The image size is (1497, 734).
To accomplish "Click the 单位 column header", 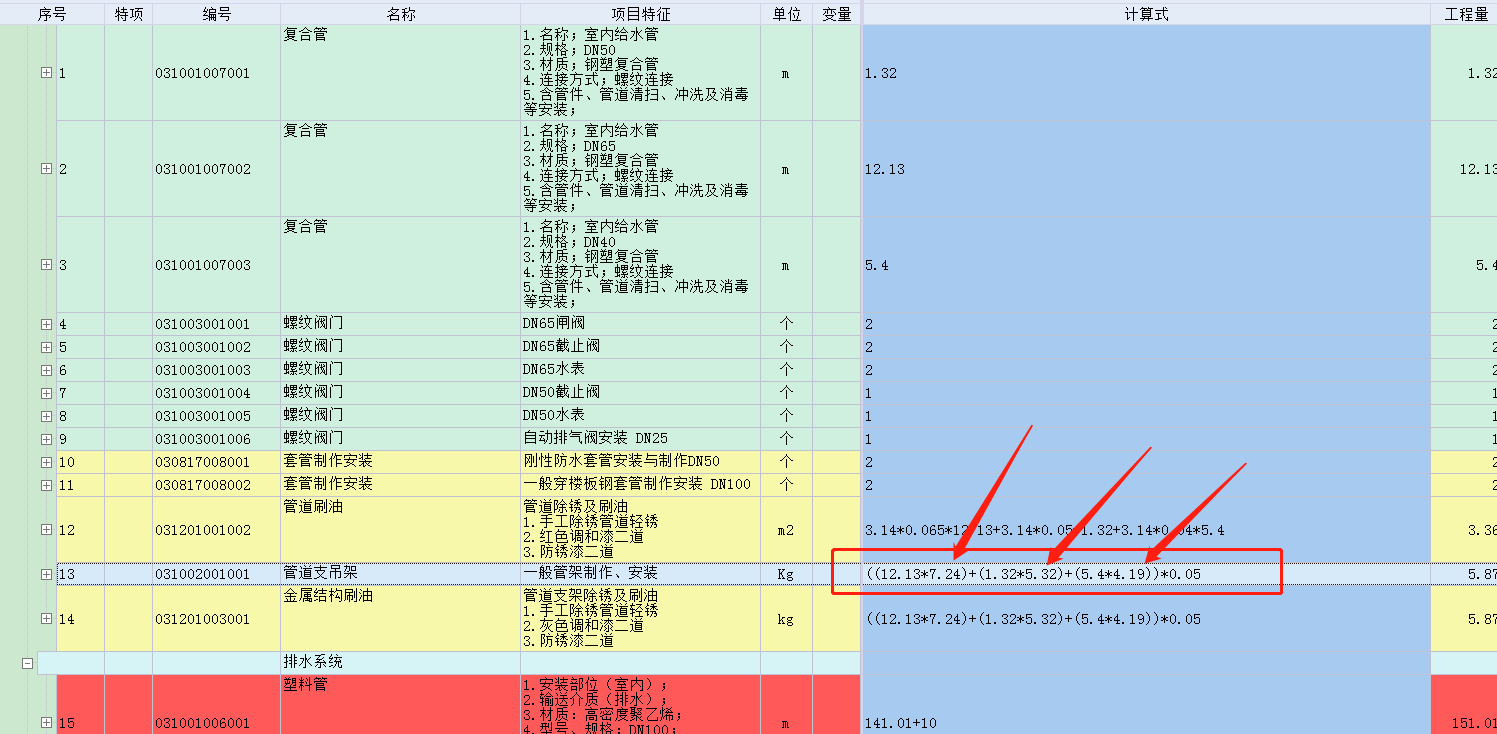I will [786, 14].
